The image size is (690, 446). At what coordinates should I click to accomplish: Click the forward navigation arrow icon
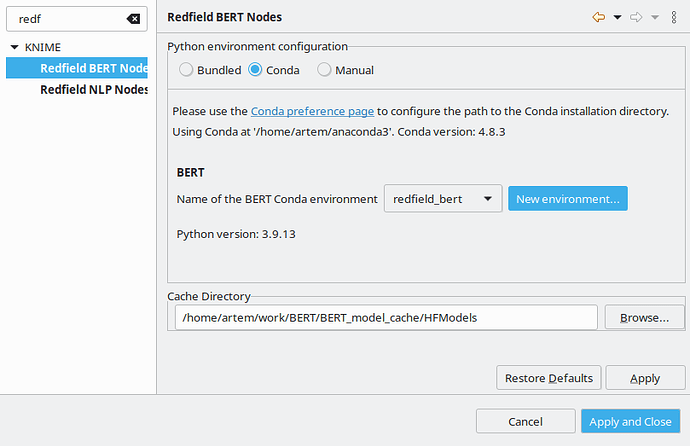(x=636, y=17)
